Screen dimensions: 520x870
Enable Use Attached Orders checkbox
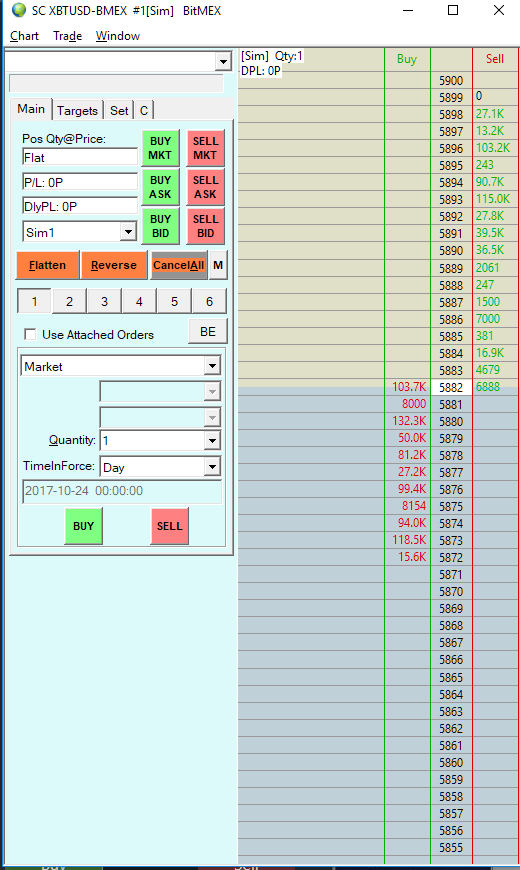31,335
